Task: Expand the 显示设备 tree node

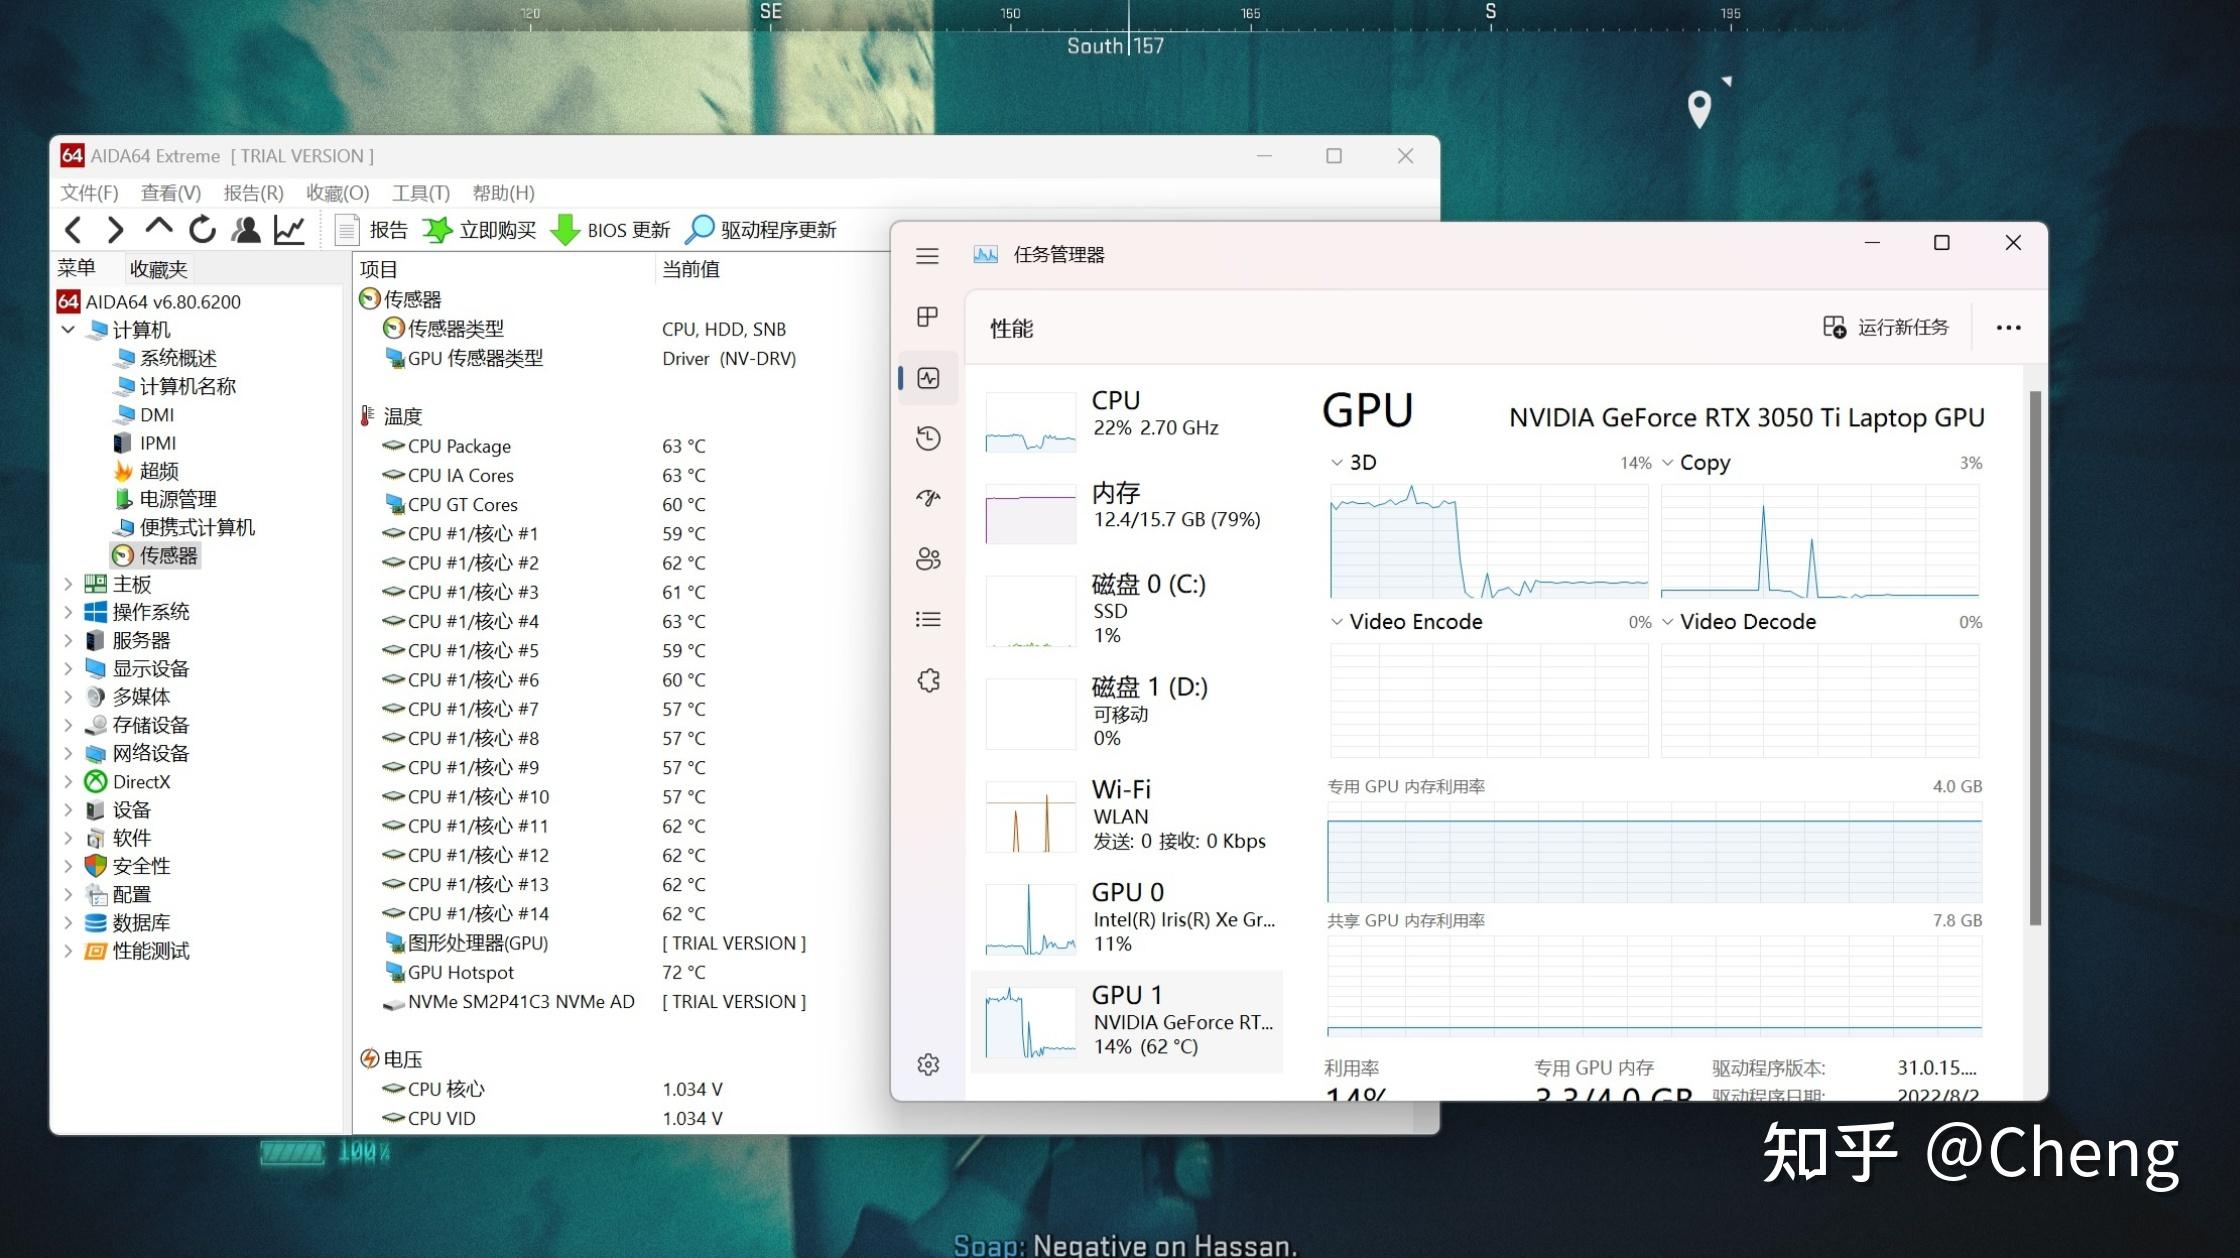Action: (68, 668)
